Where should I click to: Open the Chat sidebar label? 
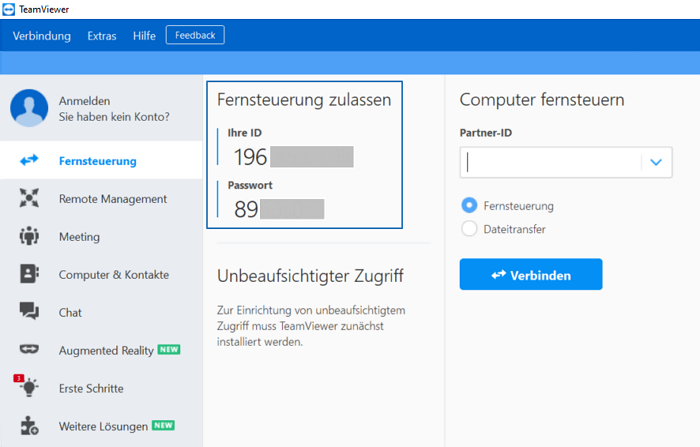pyautogui.click(x=70, y=313)
